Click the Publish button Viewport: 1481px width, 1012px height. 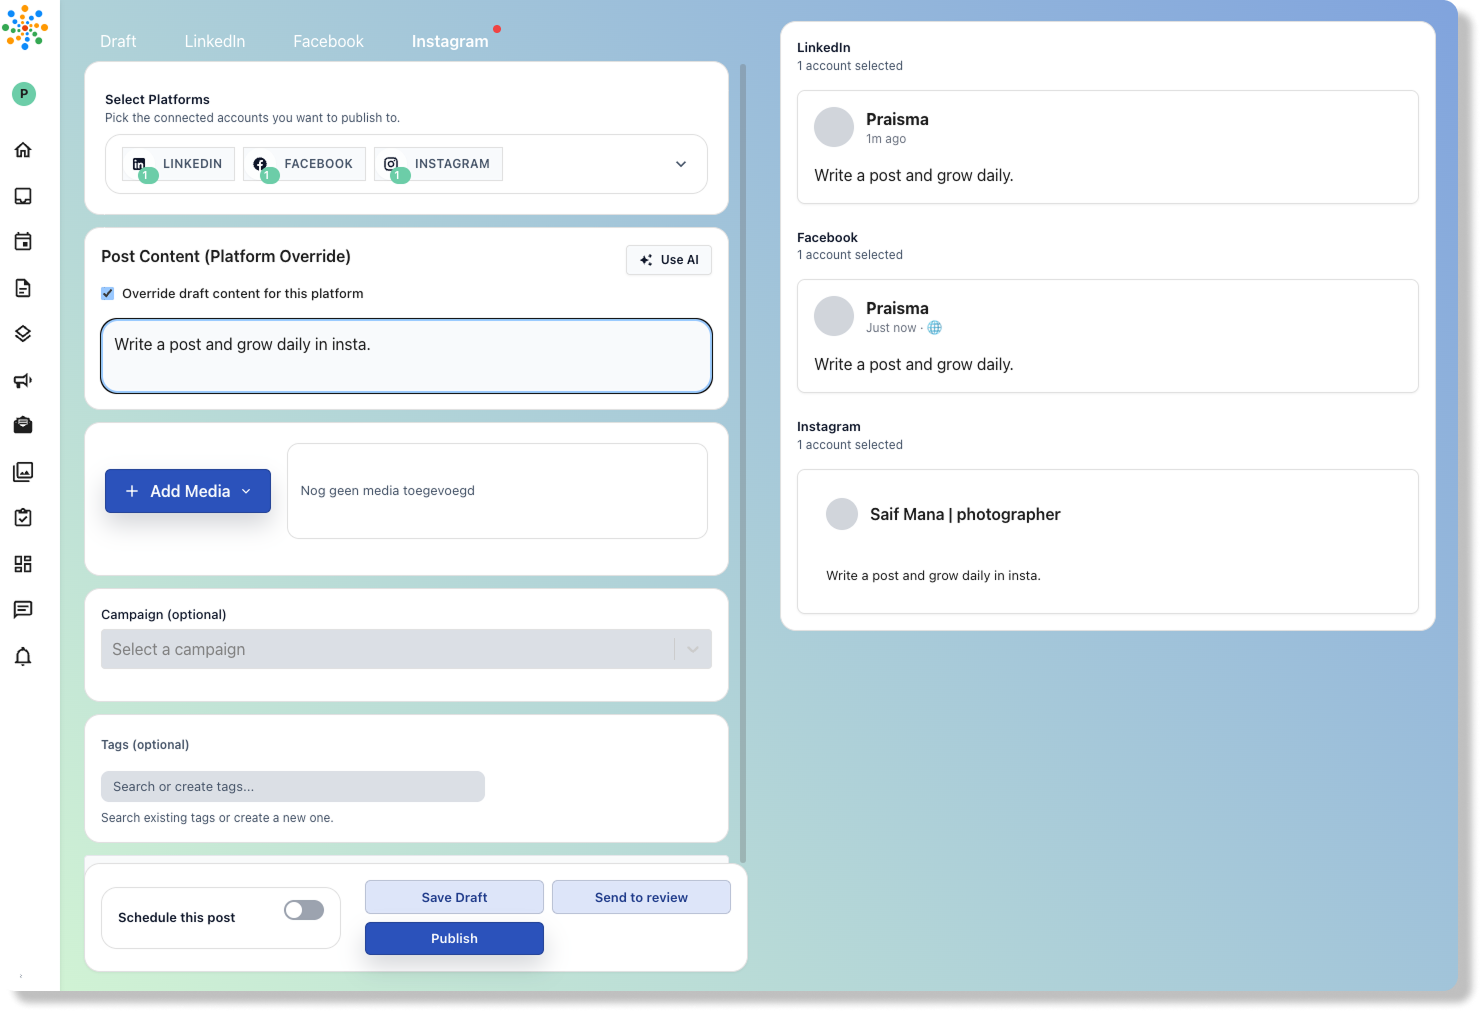(454, 938)
